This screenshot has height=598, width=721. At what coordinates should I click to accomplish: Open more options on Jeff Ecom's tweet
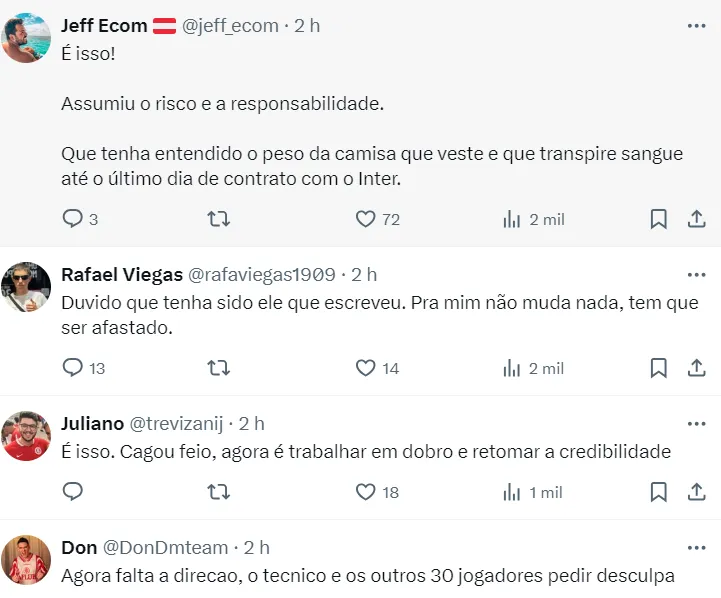click(696, 26)
